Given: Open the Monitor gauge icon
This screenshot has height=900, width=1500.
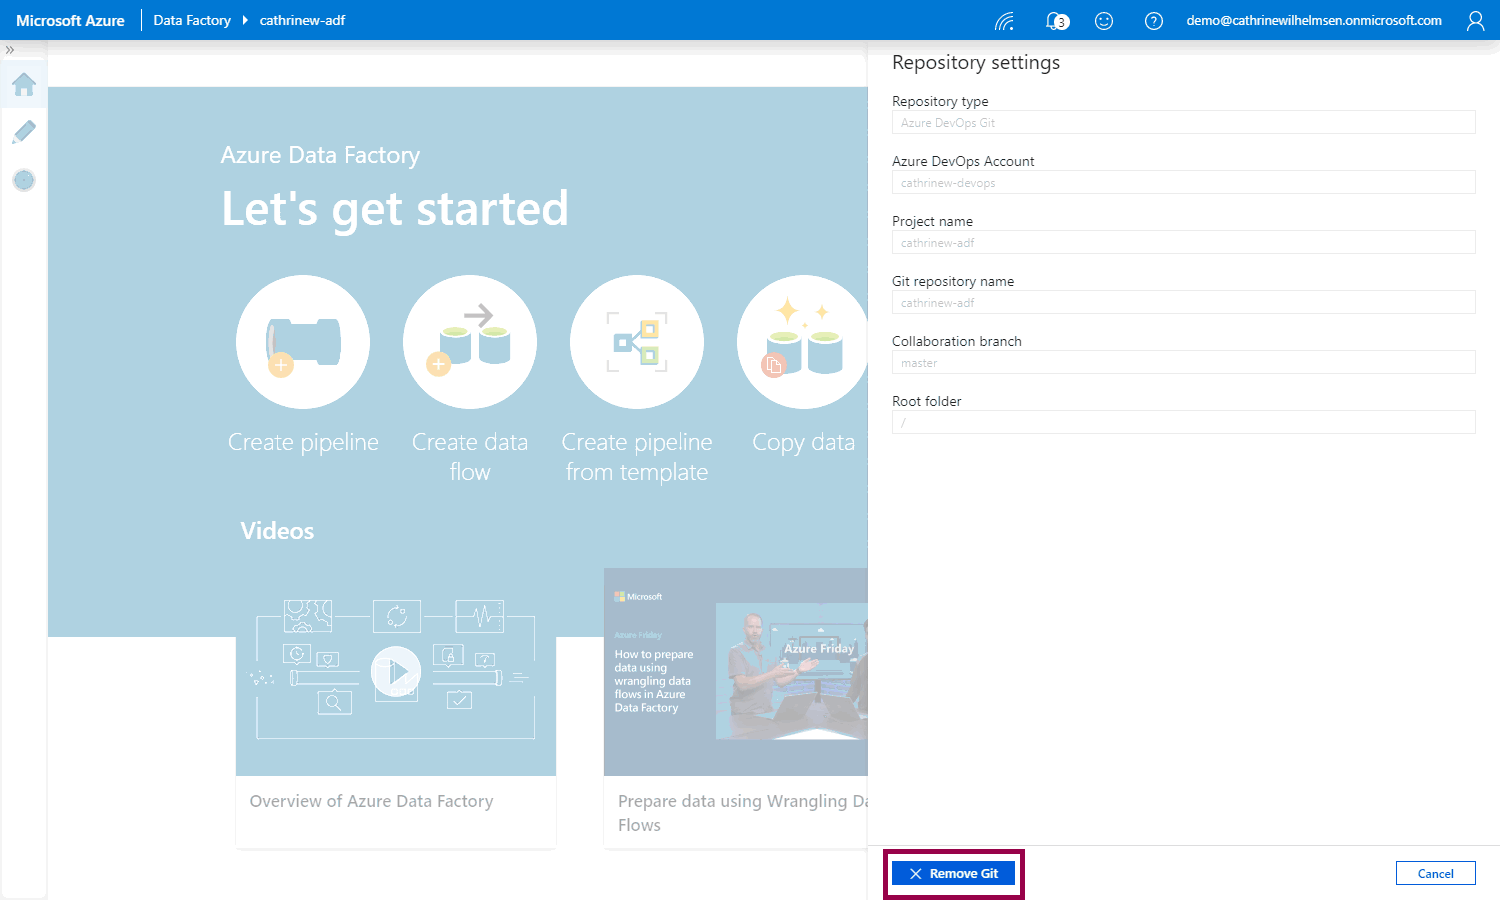Looking at the screenshot, I should (x=24, y=180).
